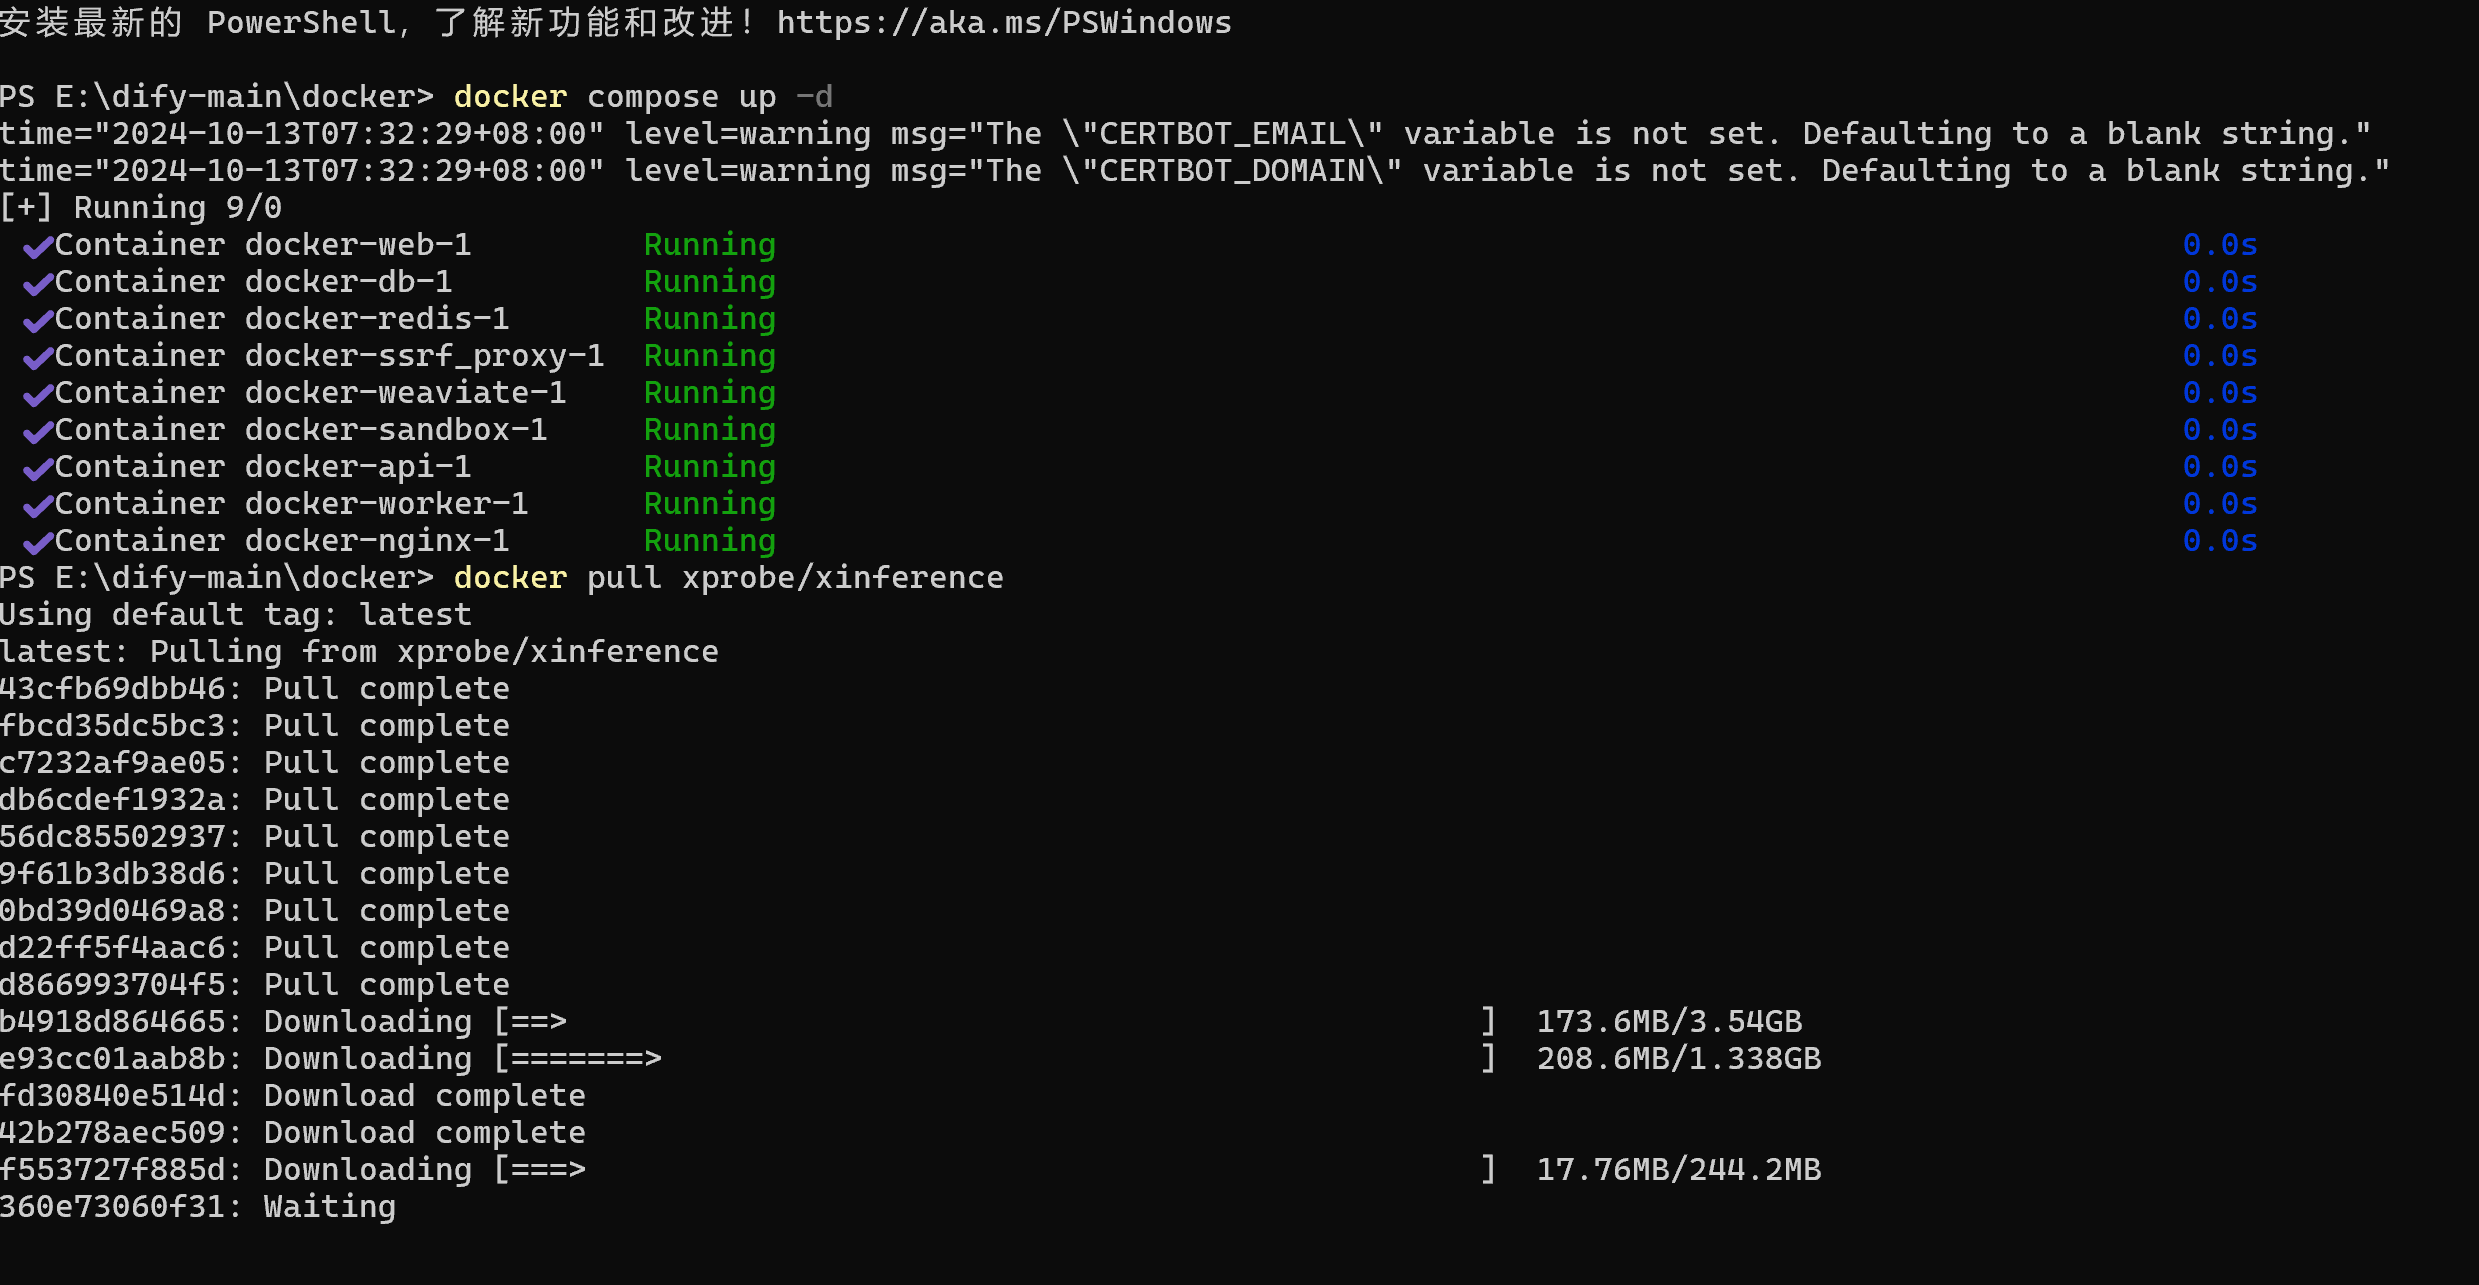Click the checkmark beside docker-web-1 container

point(37,246)
